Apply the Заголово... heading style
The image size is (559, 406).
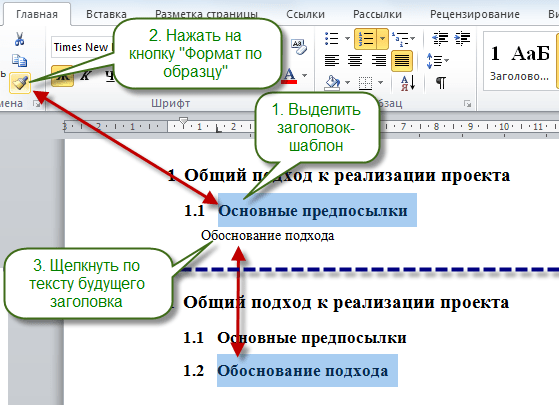[519, 61]
